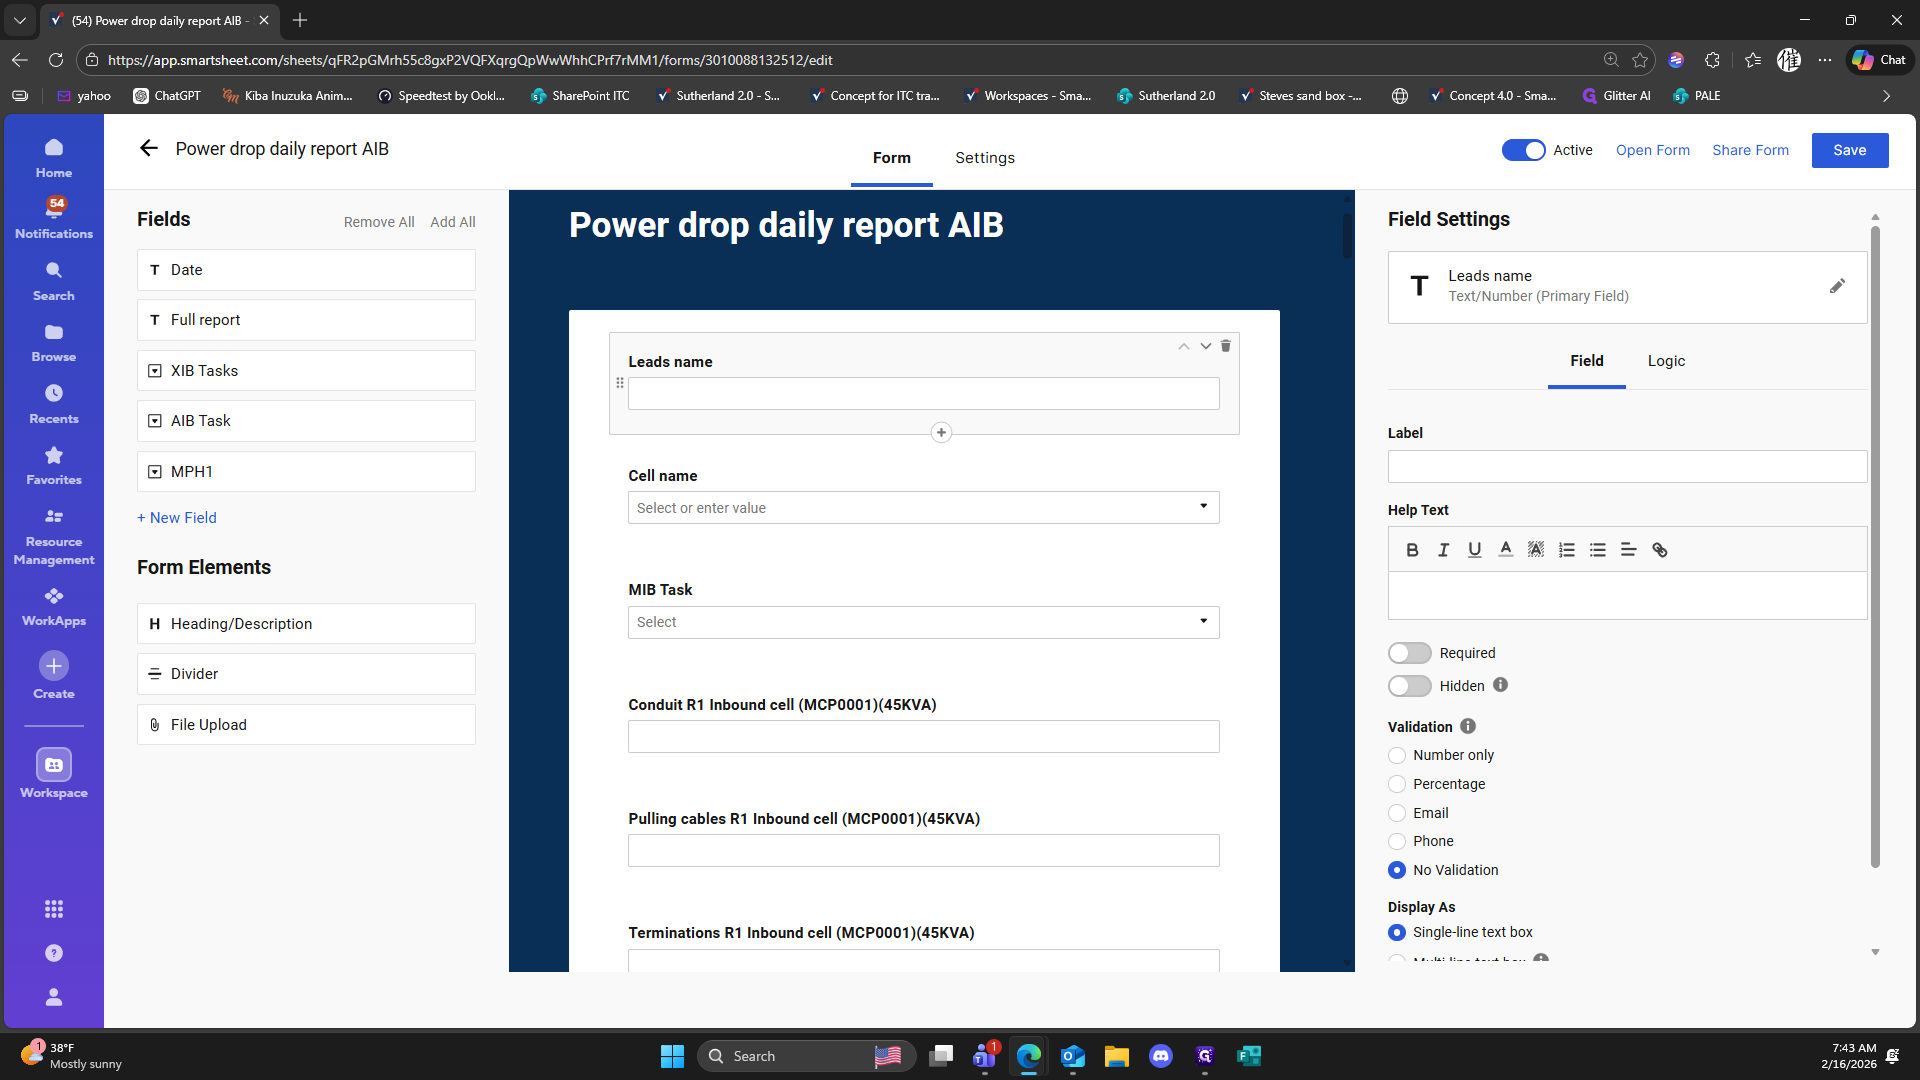Enable the Required toggle

click(1410, 653)
